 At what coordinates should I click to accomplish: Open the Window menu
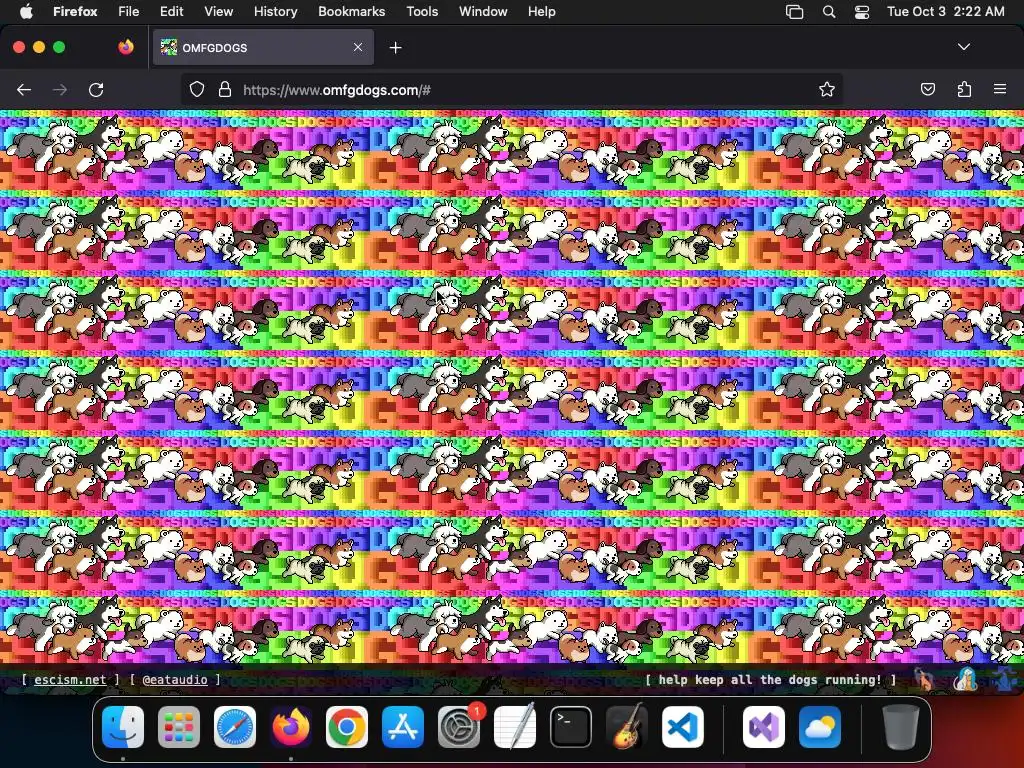pos(483,12)
